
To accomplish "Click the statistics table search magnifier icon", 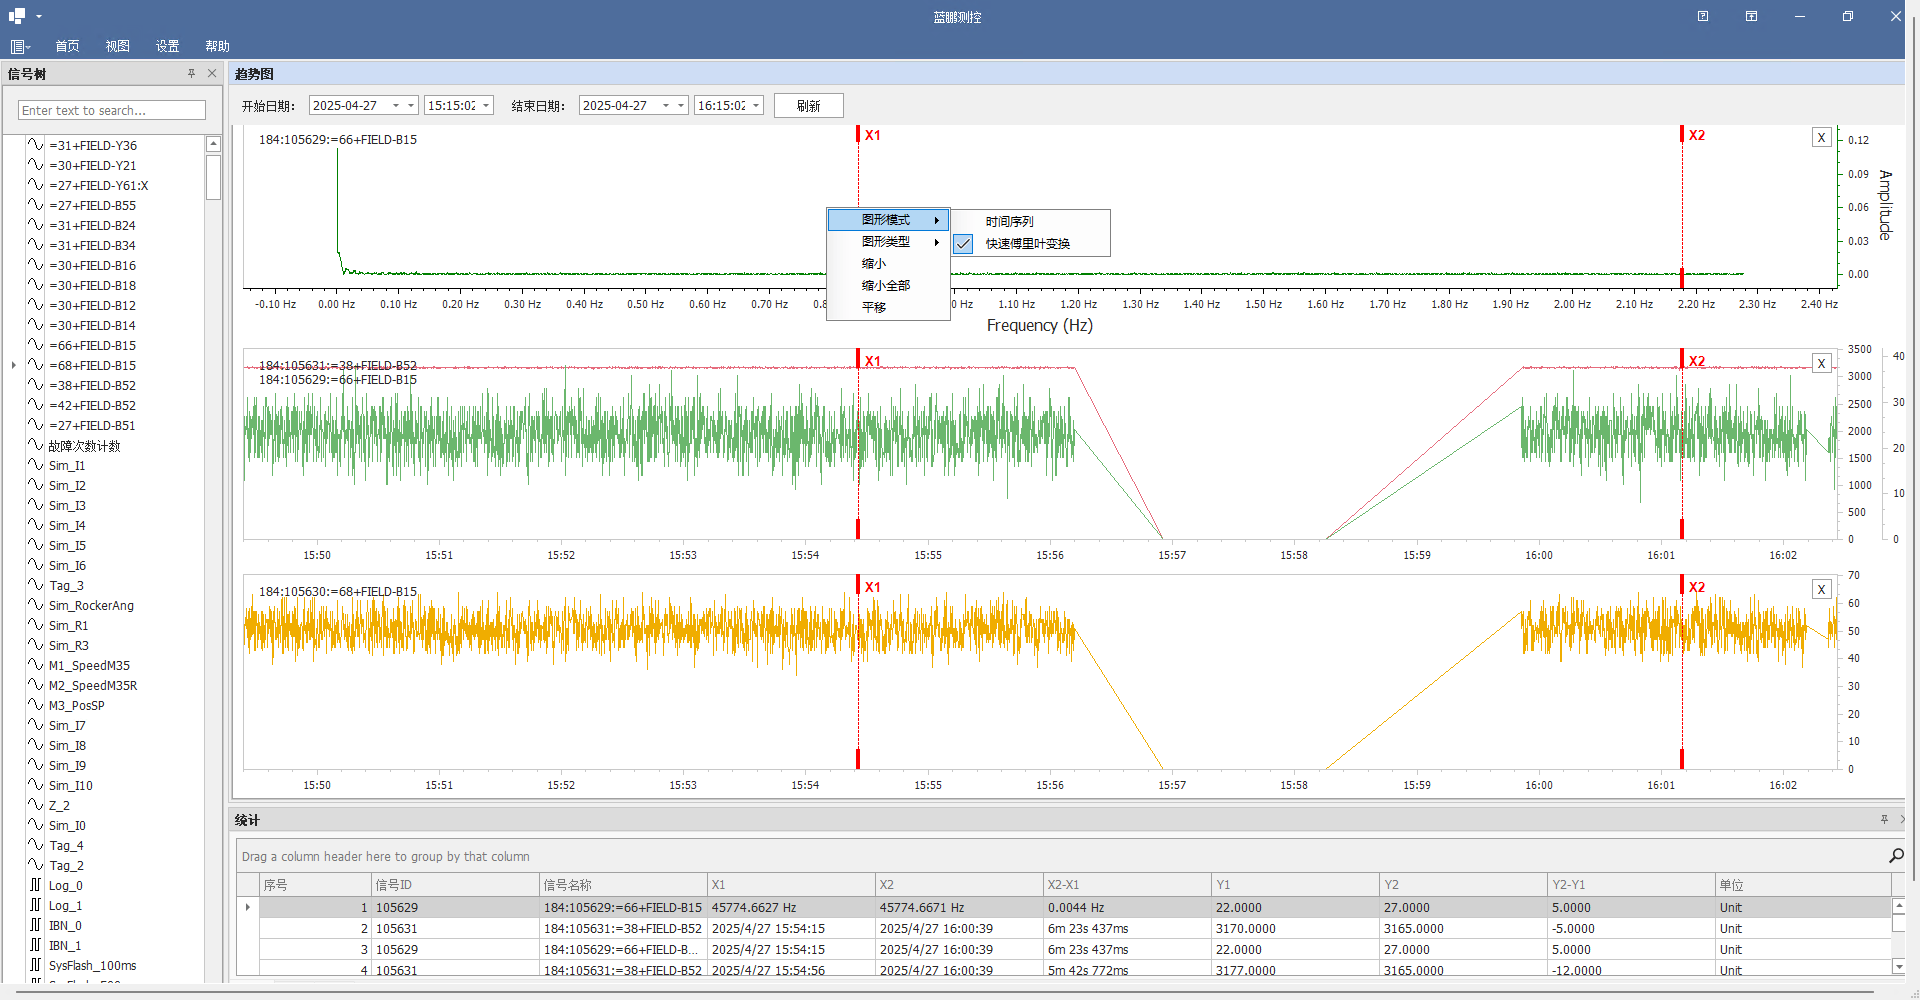I will [1895, 856].
